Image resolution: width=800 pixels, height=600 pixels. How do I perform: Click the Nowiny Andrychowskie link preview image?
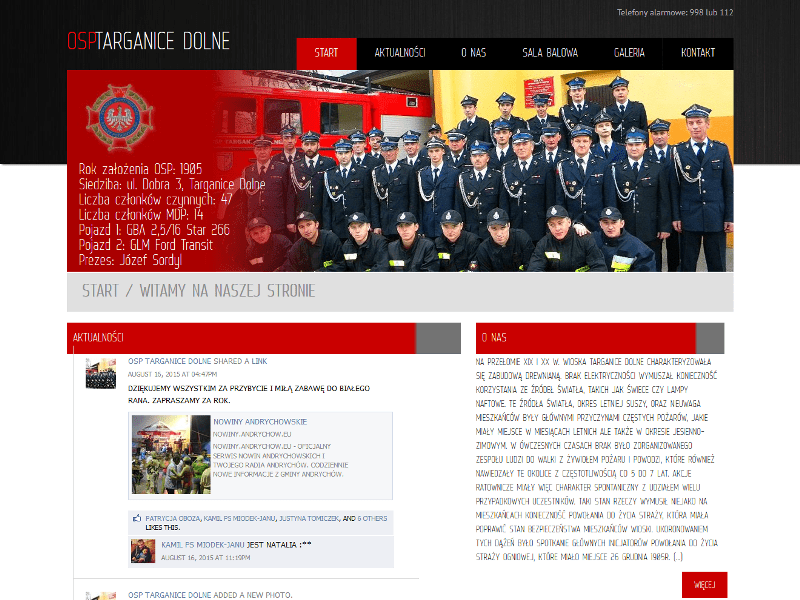(x=170, y=454)
